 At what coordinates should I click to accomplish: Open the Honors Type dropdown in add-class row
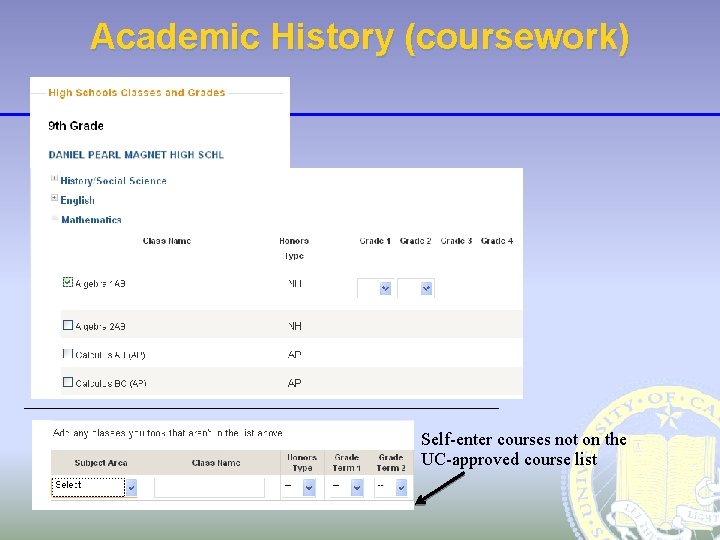tap(309, 487)
